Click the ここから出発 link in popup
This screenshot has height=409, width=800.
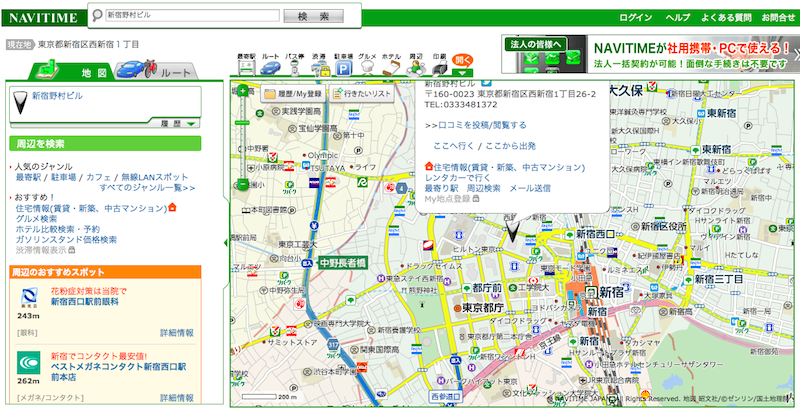[511, 146]
